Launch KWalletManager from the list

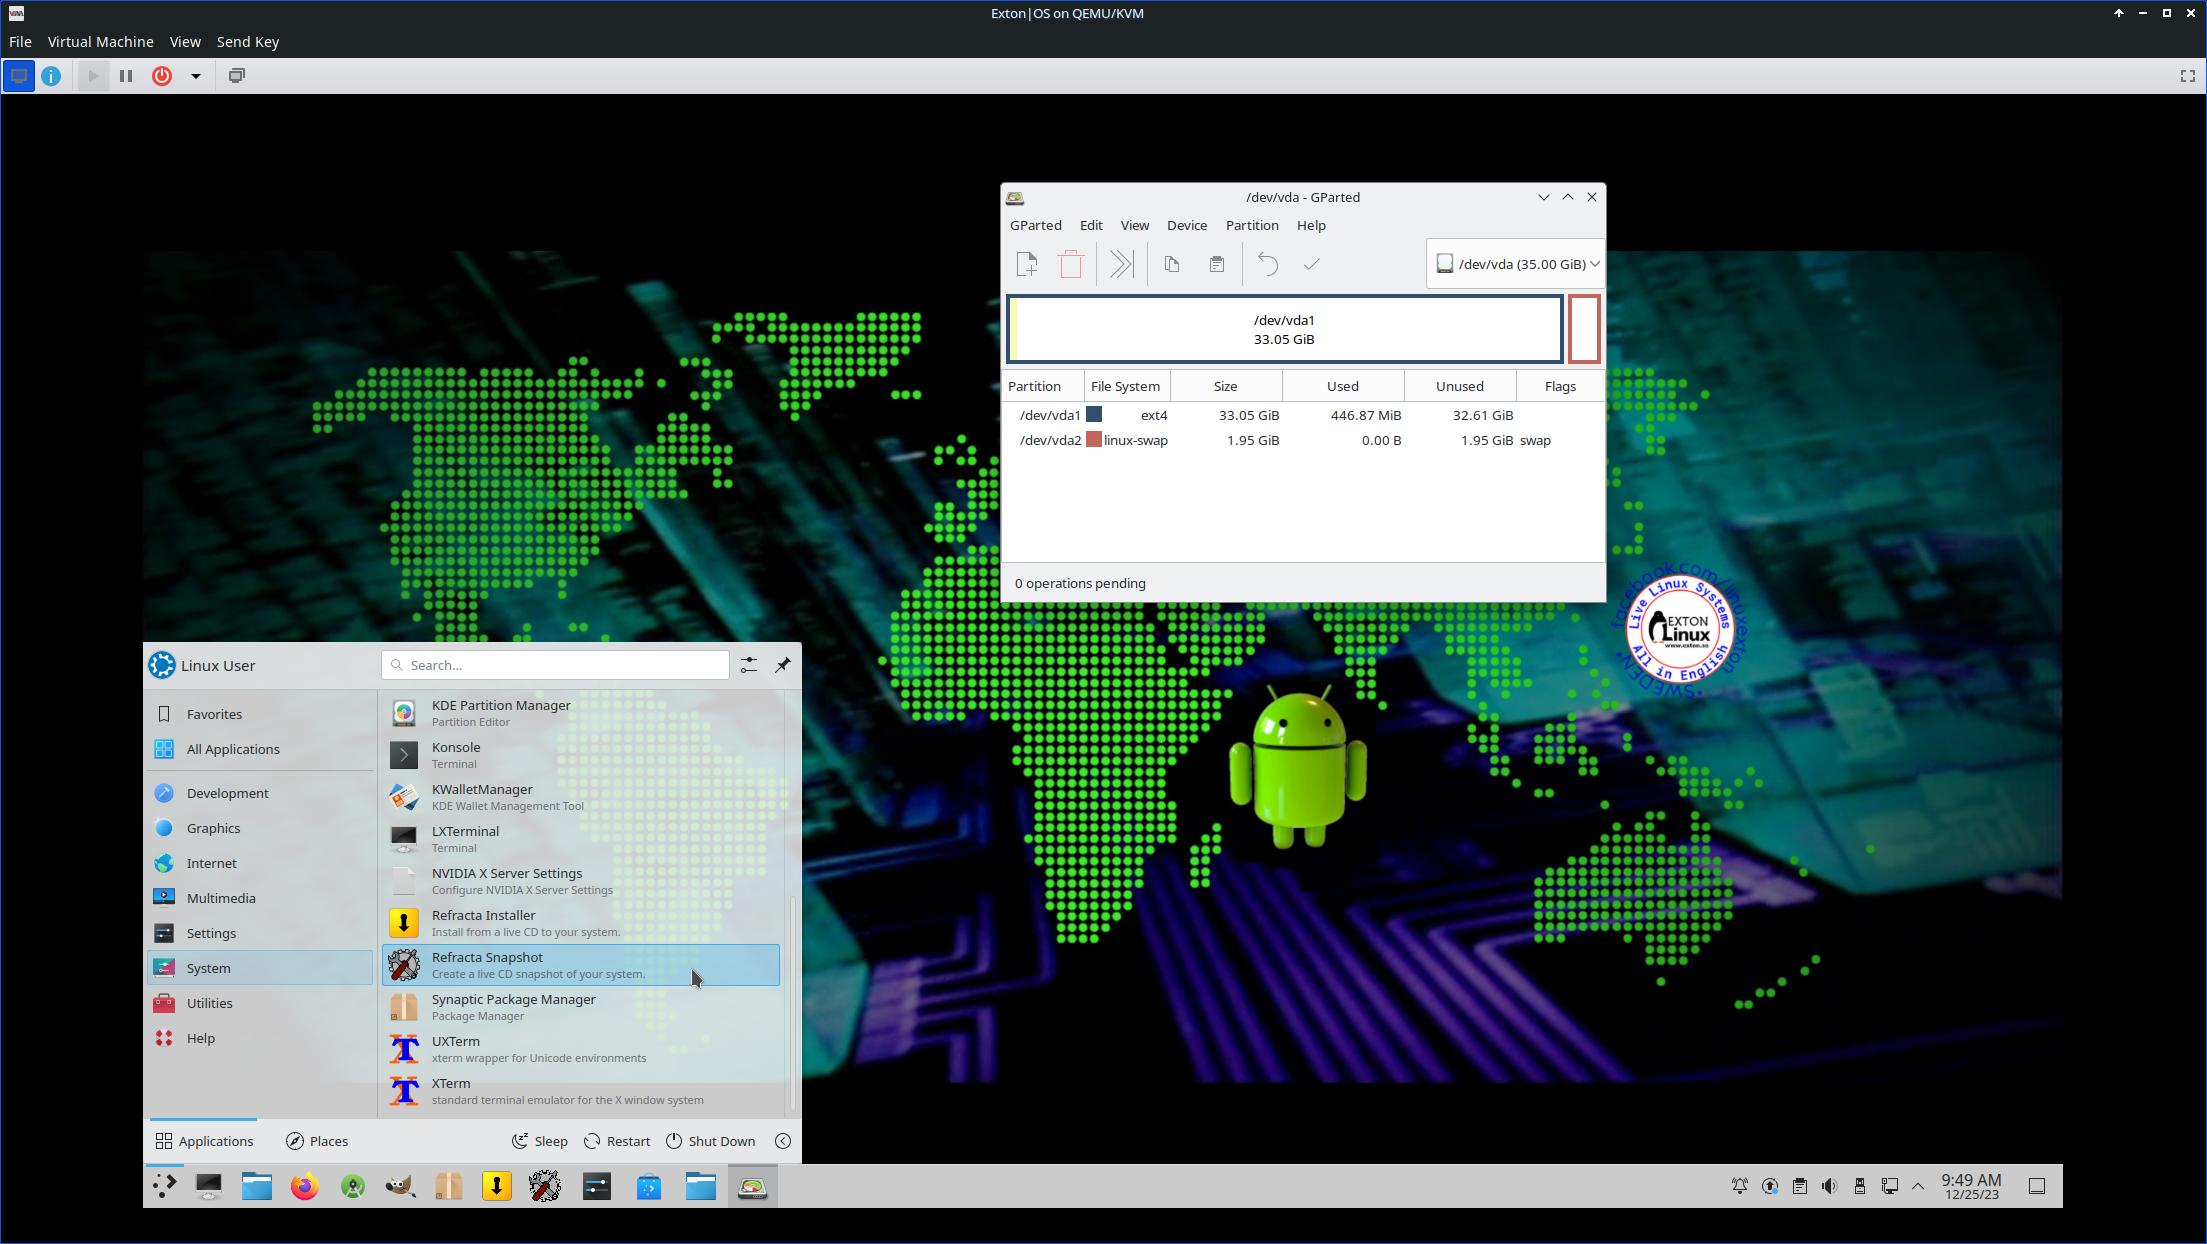pos(581,797)
